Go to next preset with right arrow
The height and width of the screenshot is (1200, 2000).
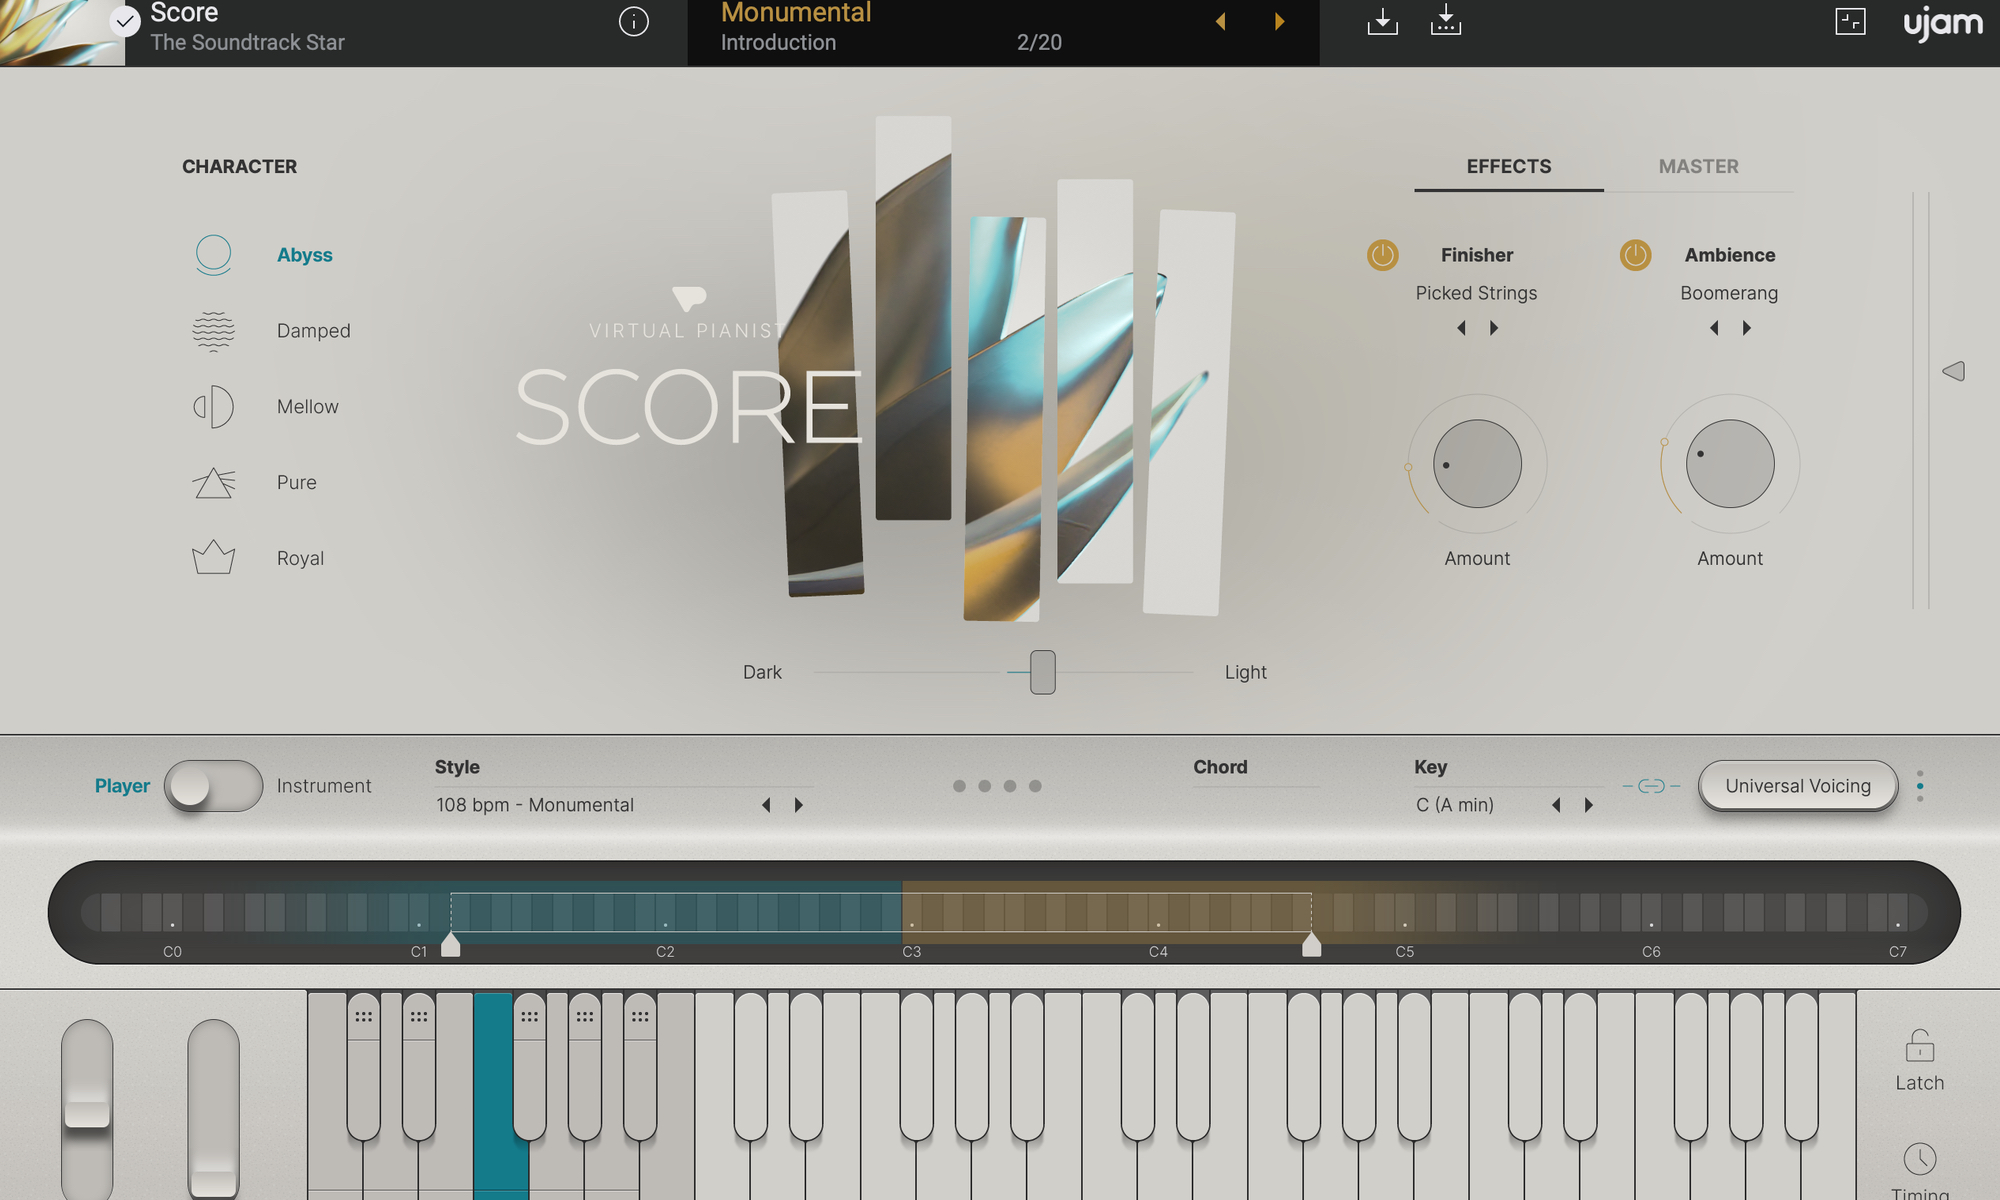[1279, 22]
